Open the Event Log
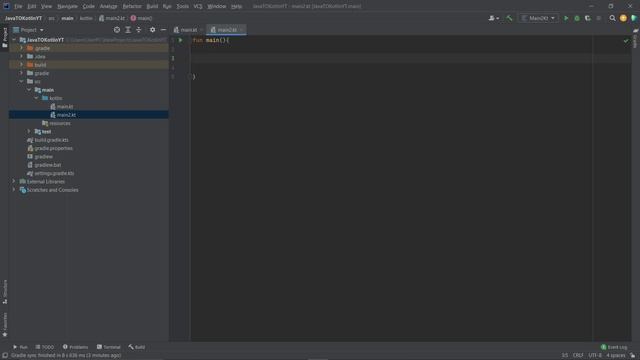Image resolution: width=640 pixels, height=360 pixels. point(614,347)
